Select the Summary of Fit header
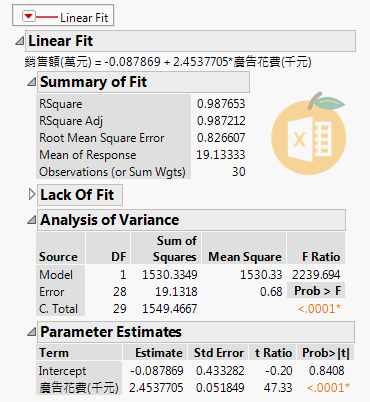Image resolution: width=370 pixels, height=402 pixels. (143, 82)
